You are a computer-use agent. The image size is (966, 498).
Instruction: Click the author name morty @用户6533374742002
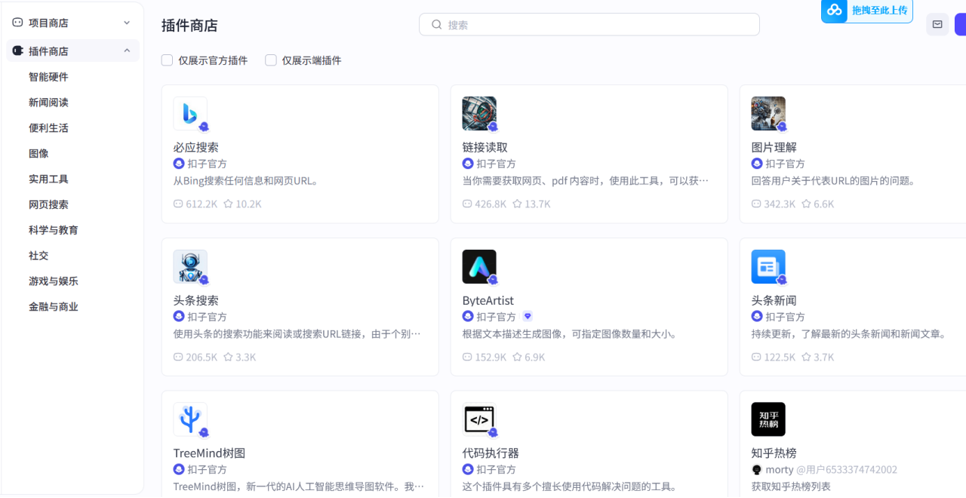point(831,470)
